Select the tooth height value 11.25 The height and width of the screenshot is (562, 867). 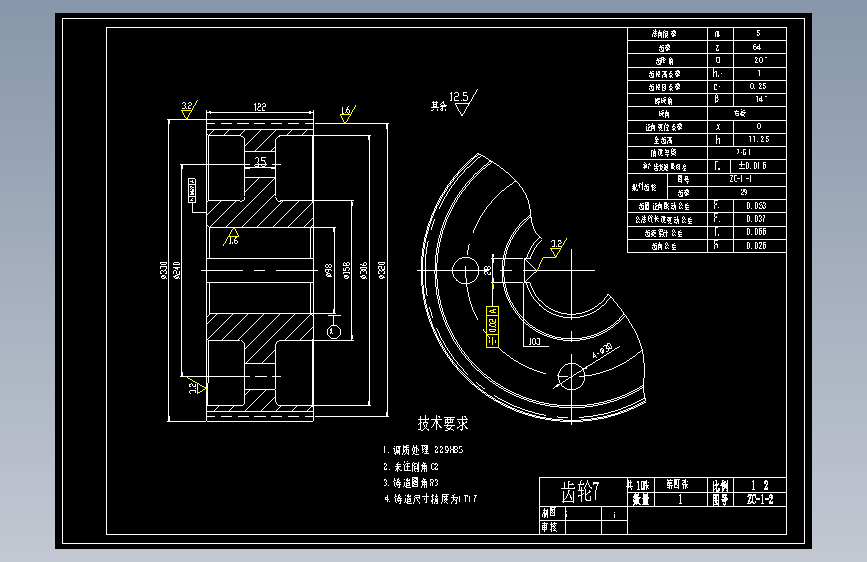tap(759, 139)
